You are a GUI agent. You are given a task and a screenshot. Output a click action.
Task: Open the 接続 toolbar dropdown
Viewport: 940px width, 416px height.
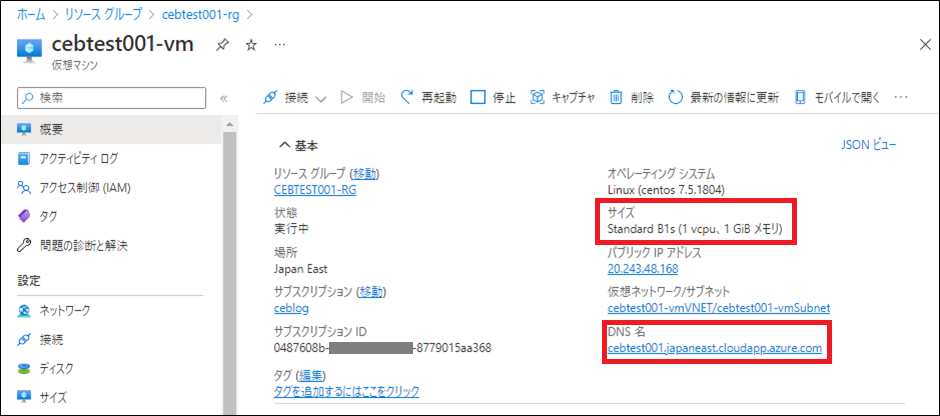(x=295, y=98)
